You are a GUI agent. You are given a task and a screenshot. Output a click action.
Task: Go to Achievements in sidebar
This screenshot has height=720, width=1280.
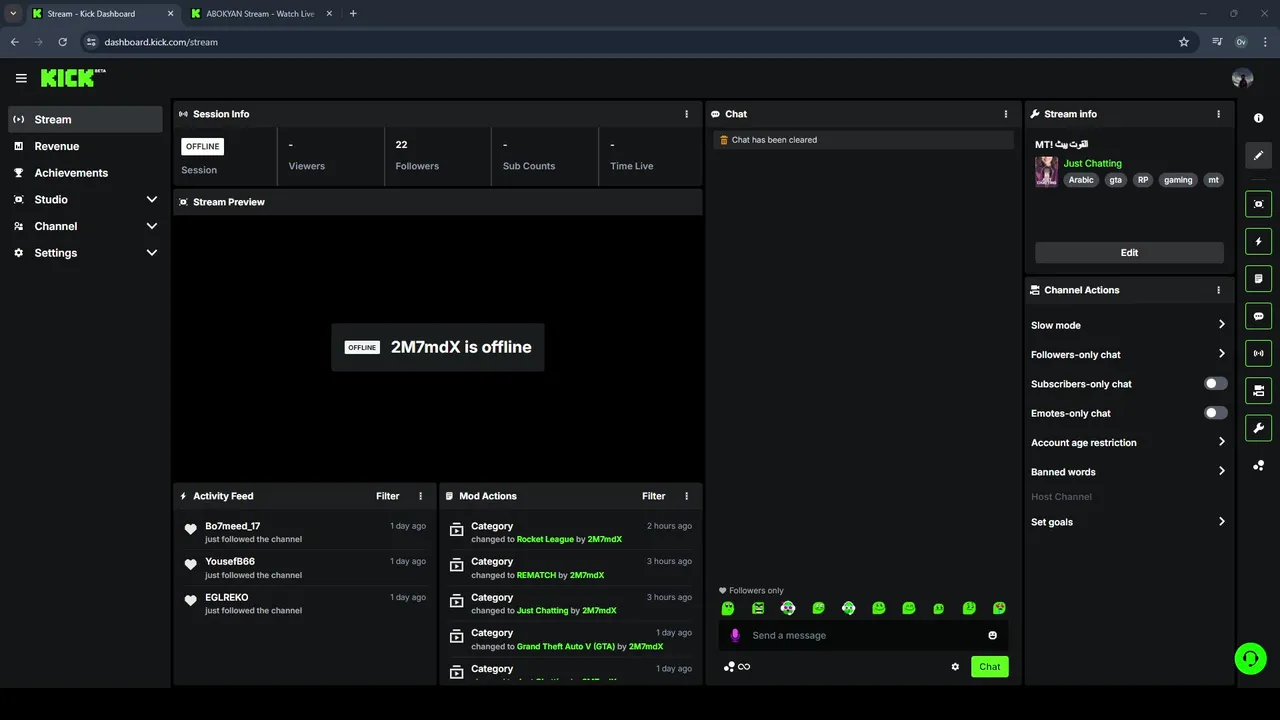85,173
